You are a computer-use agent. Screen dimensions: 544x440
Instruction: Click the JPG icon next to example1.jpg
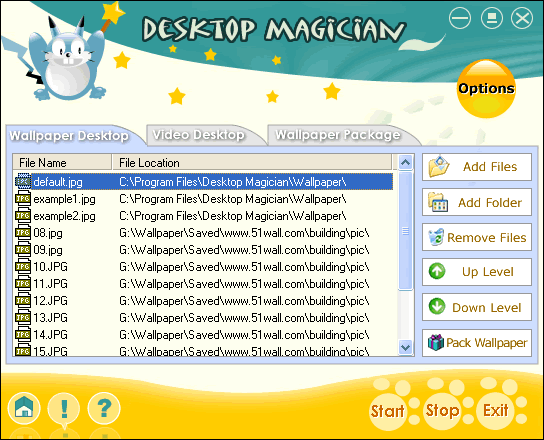(x=23, y=199)
